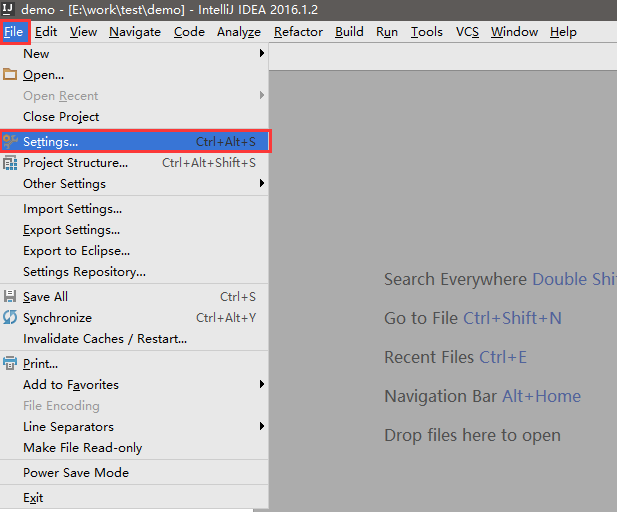The height and width of the screenshot is (512, 617).
Task: Click the Synchronize refresh arrows icon
Action: point(10,318)
